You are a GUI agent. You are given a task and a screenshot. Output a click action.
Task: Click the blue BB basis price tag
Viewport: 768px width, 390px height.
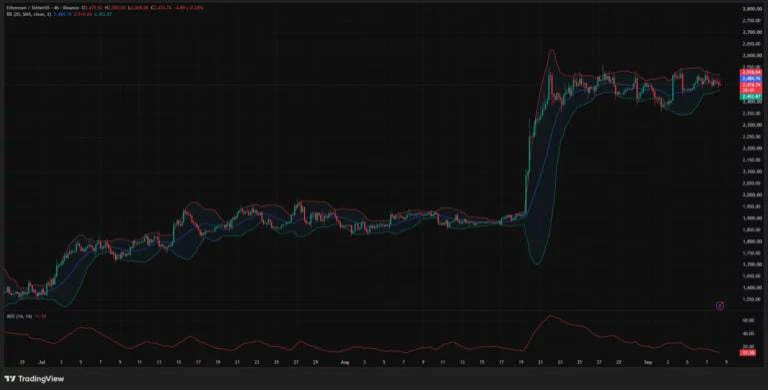pos(751,78)
